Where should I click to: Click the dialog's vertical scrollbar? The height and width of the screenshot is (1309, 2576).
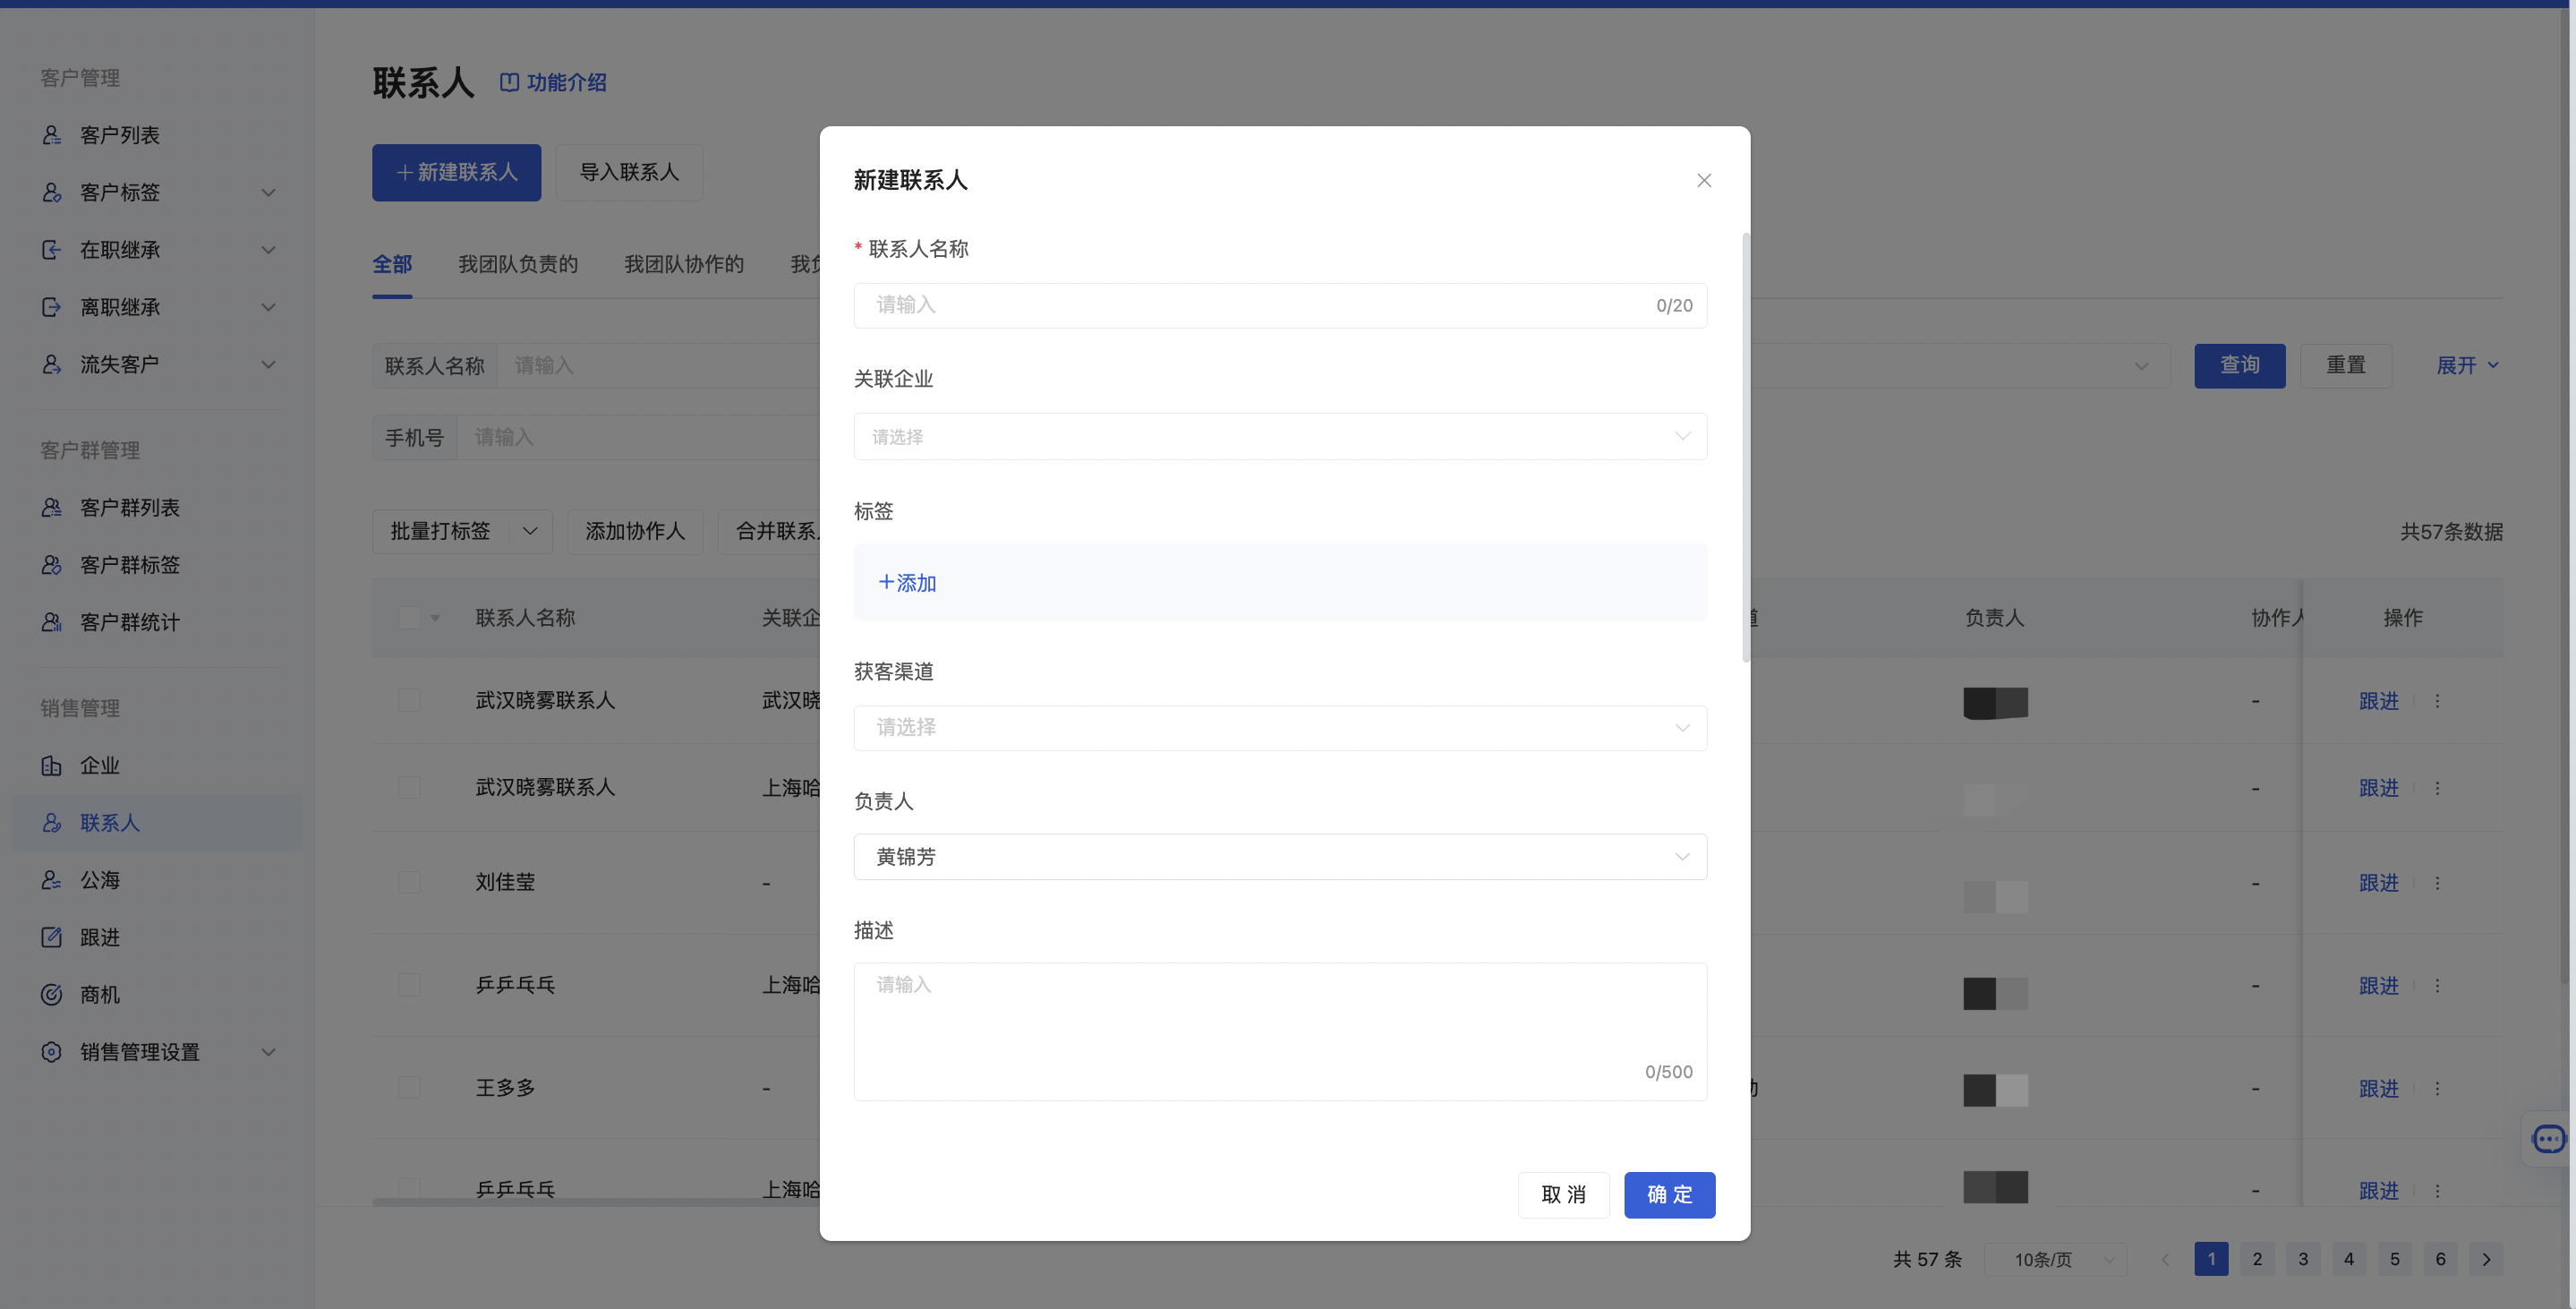(1746, 447)
